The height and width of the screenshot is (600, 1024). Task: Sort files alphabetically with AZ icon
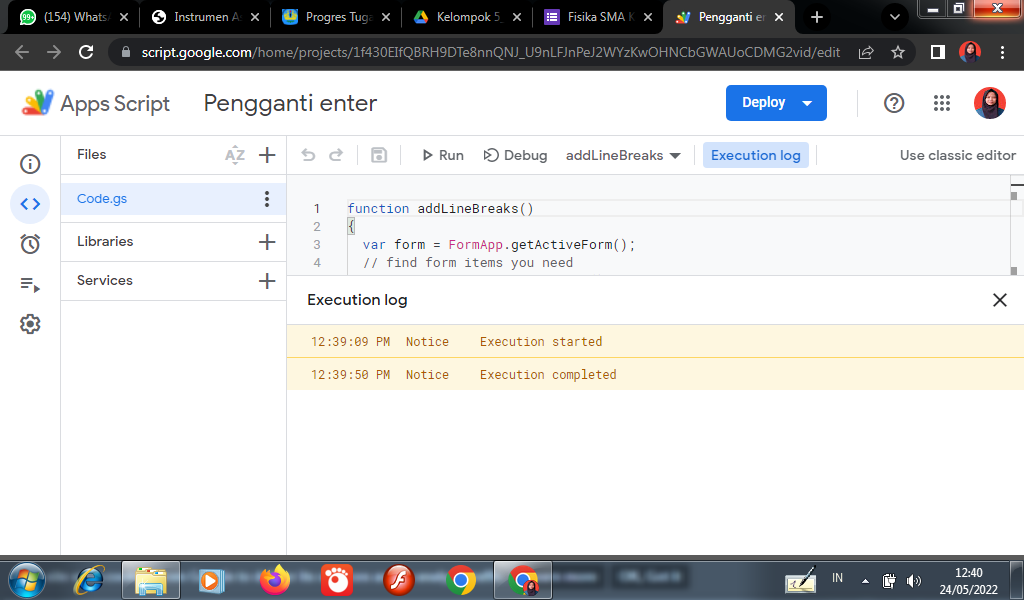click(235, 155)
